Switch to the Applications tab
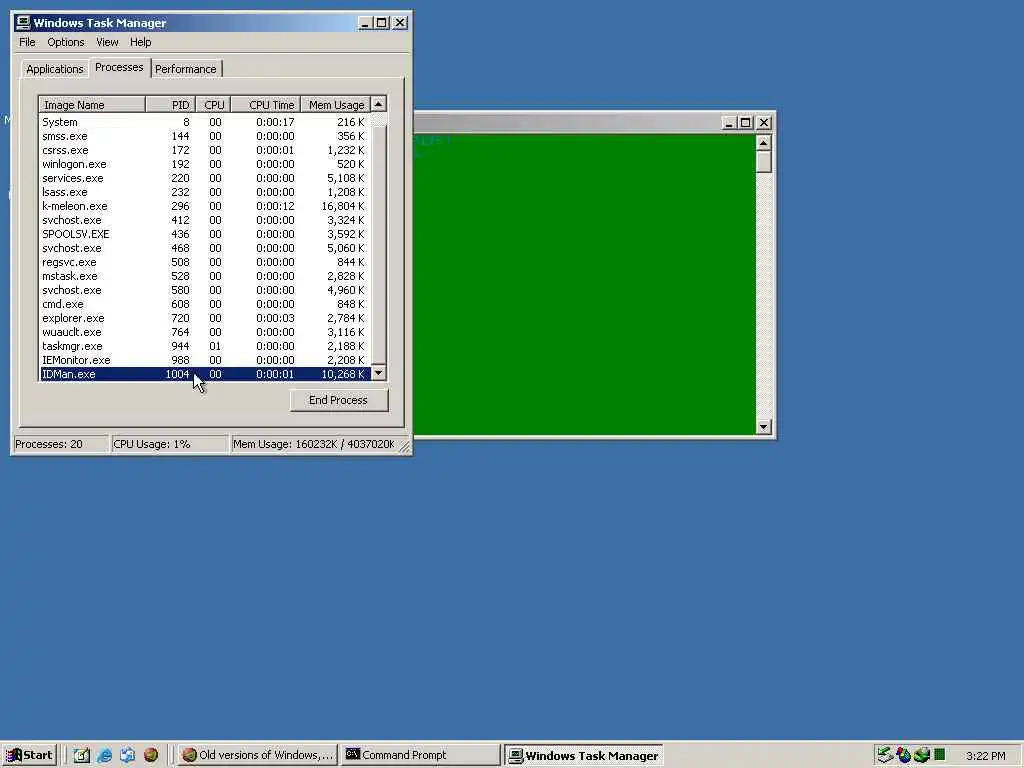Screen dimensions: 1024x768 [55, 69]
